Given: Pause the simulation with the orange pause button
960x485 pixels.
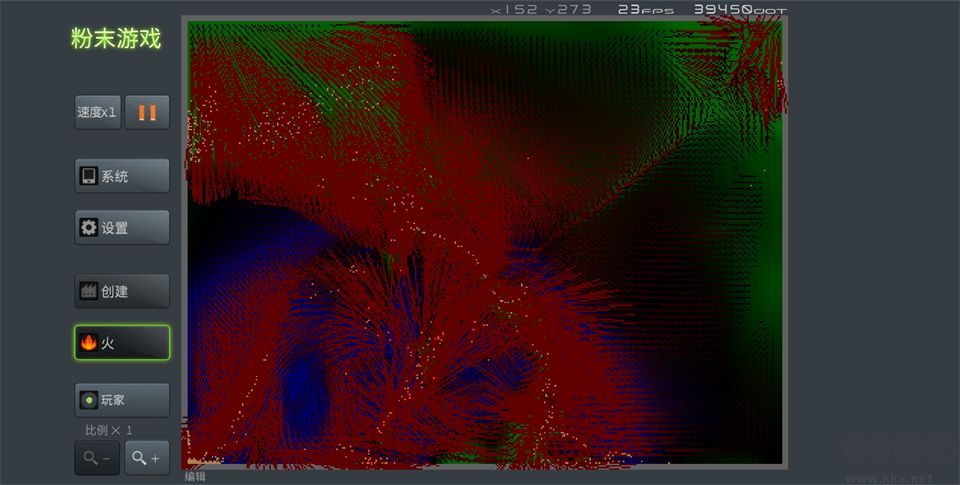Looking at the screenshot, I should (147, 112).
